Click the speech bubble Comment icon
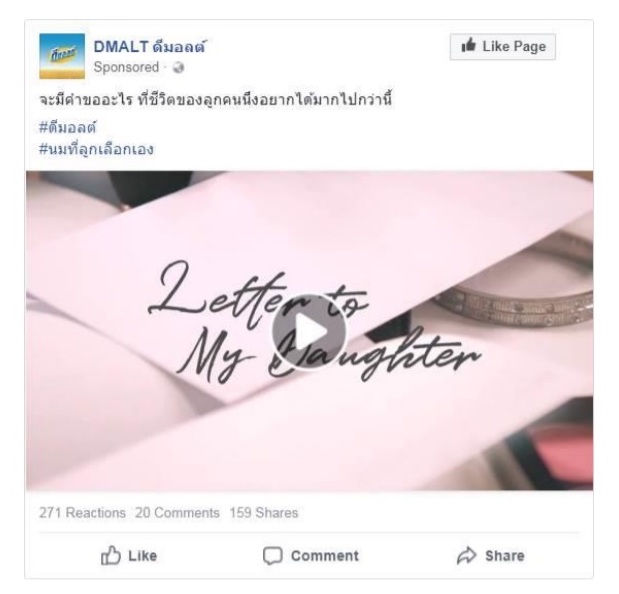Viewport: 619px width, 594px height. tap(273, 556)
